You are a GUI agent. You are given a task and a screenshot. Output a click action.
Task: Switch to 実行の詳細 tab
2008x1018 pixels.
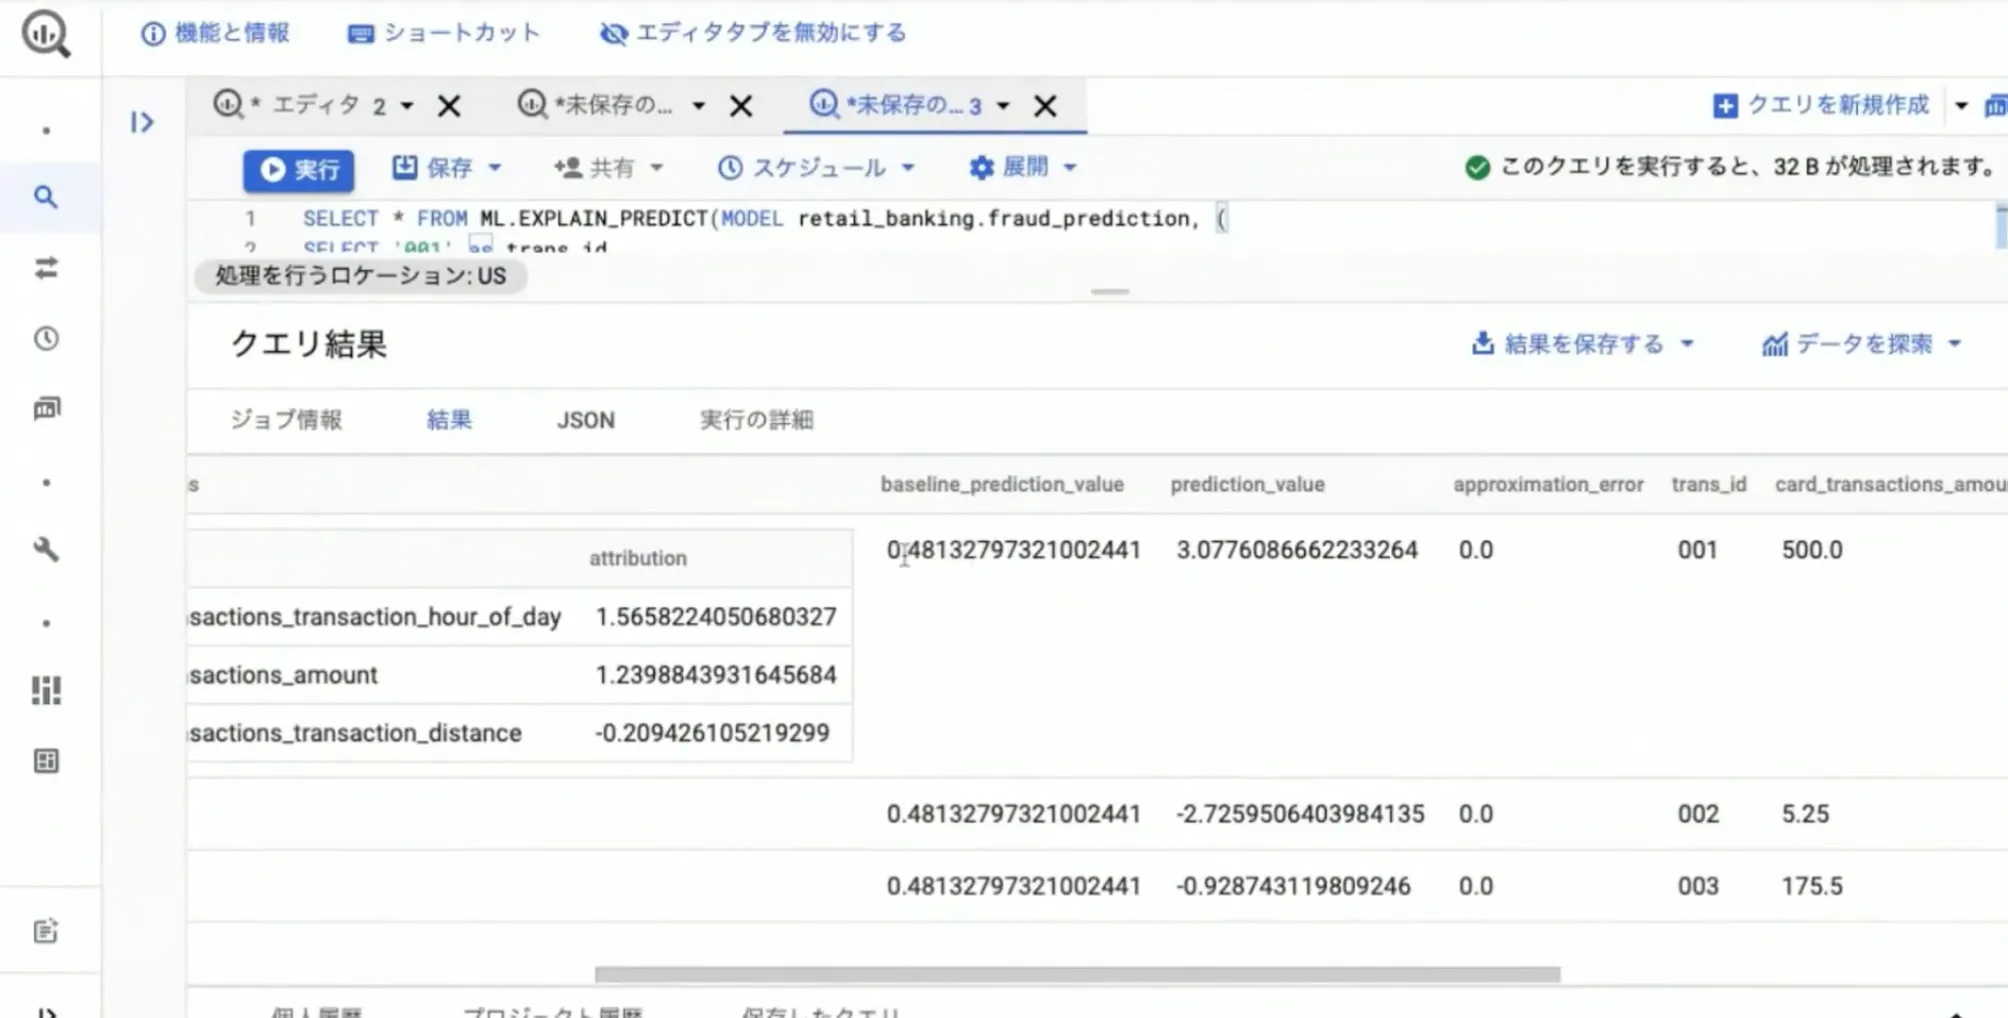point(756,420)
